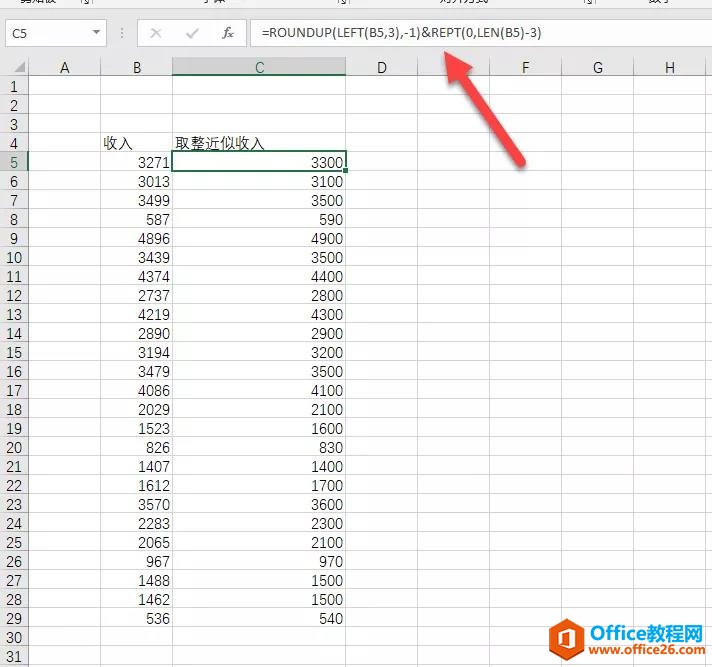Select row 5 header

point(14,162)
